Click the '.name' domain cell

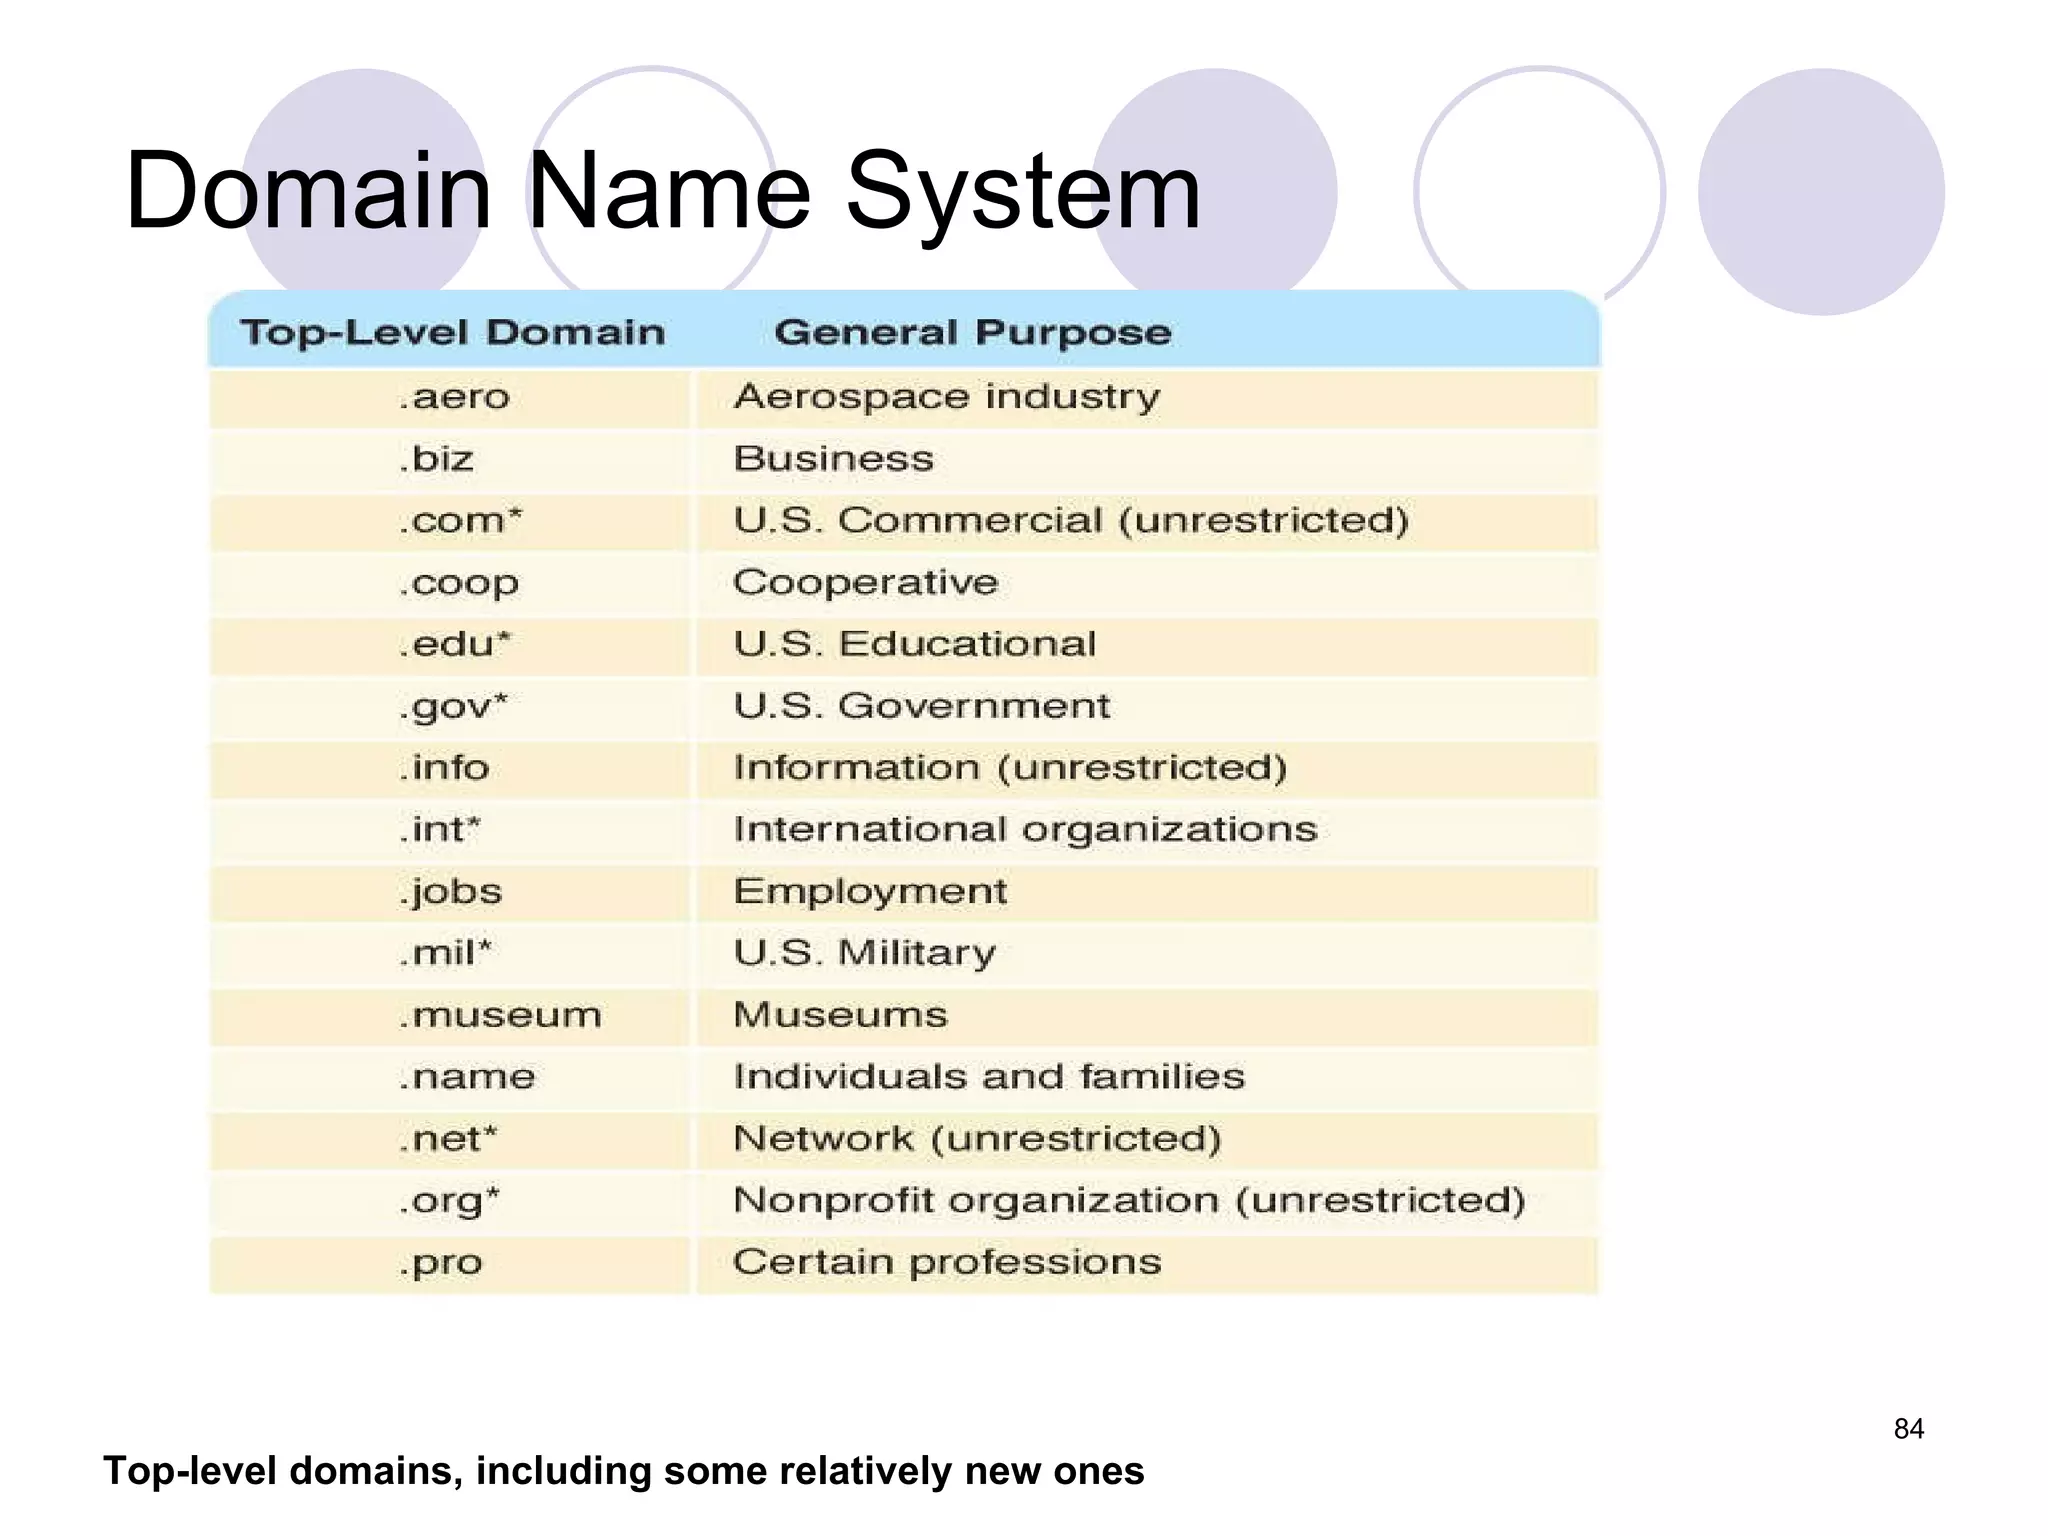(450, 1079)
